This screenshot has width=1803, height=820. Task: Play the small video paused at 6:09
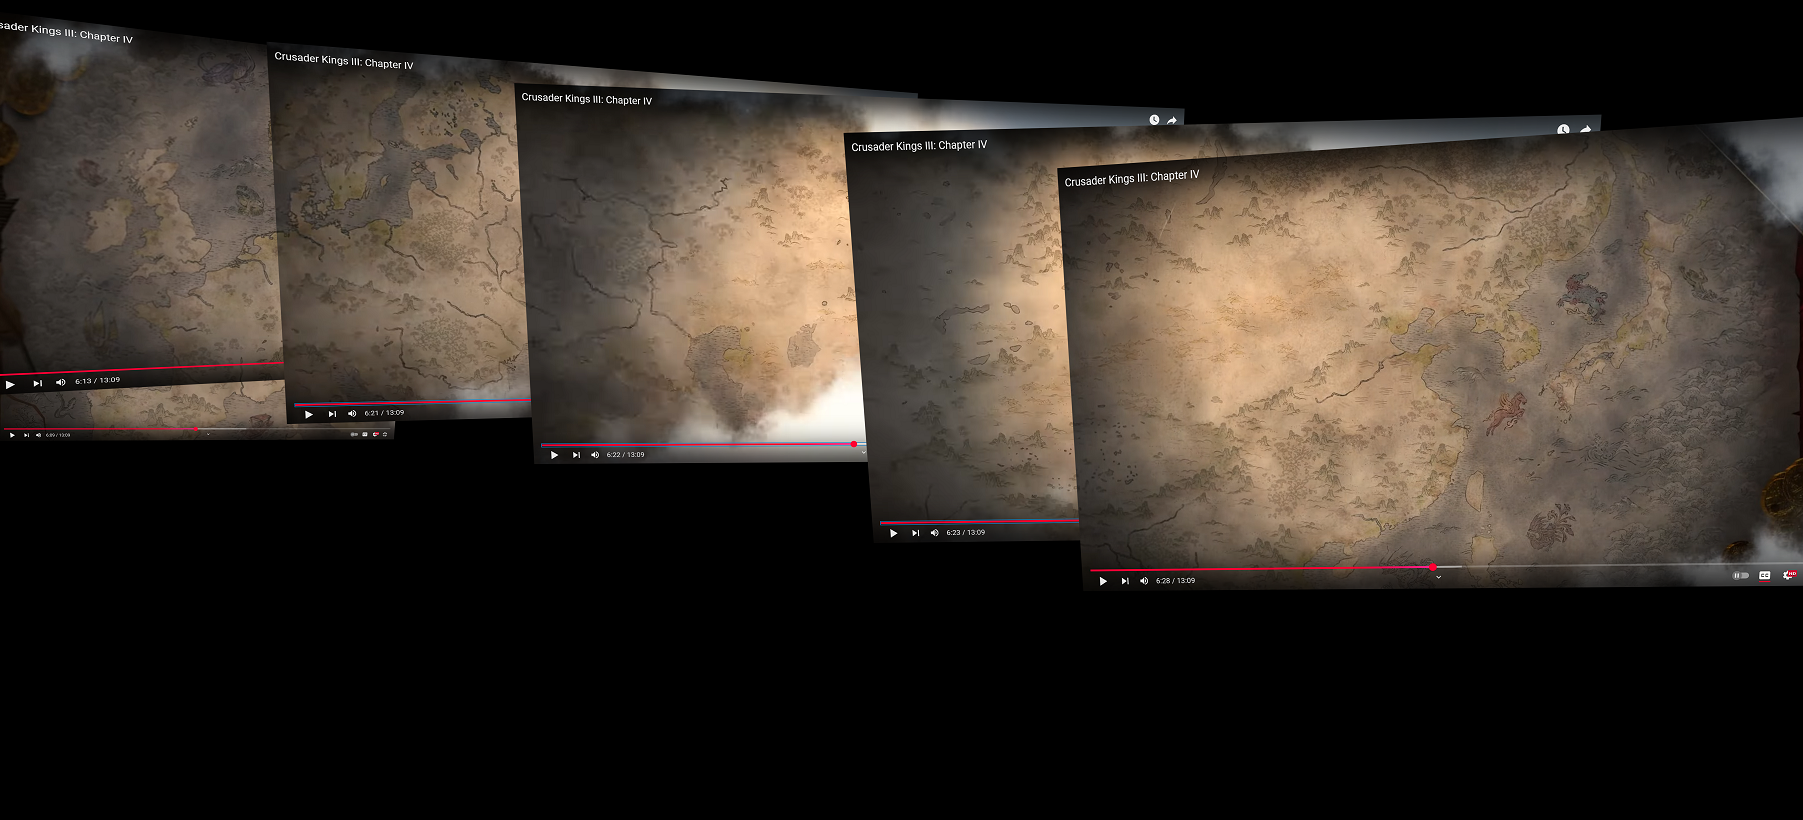click(12, 435)
